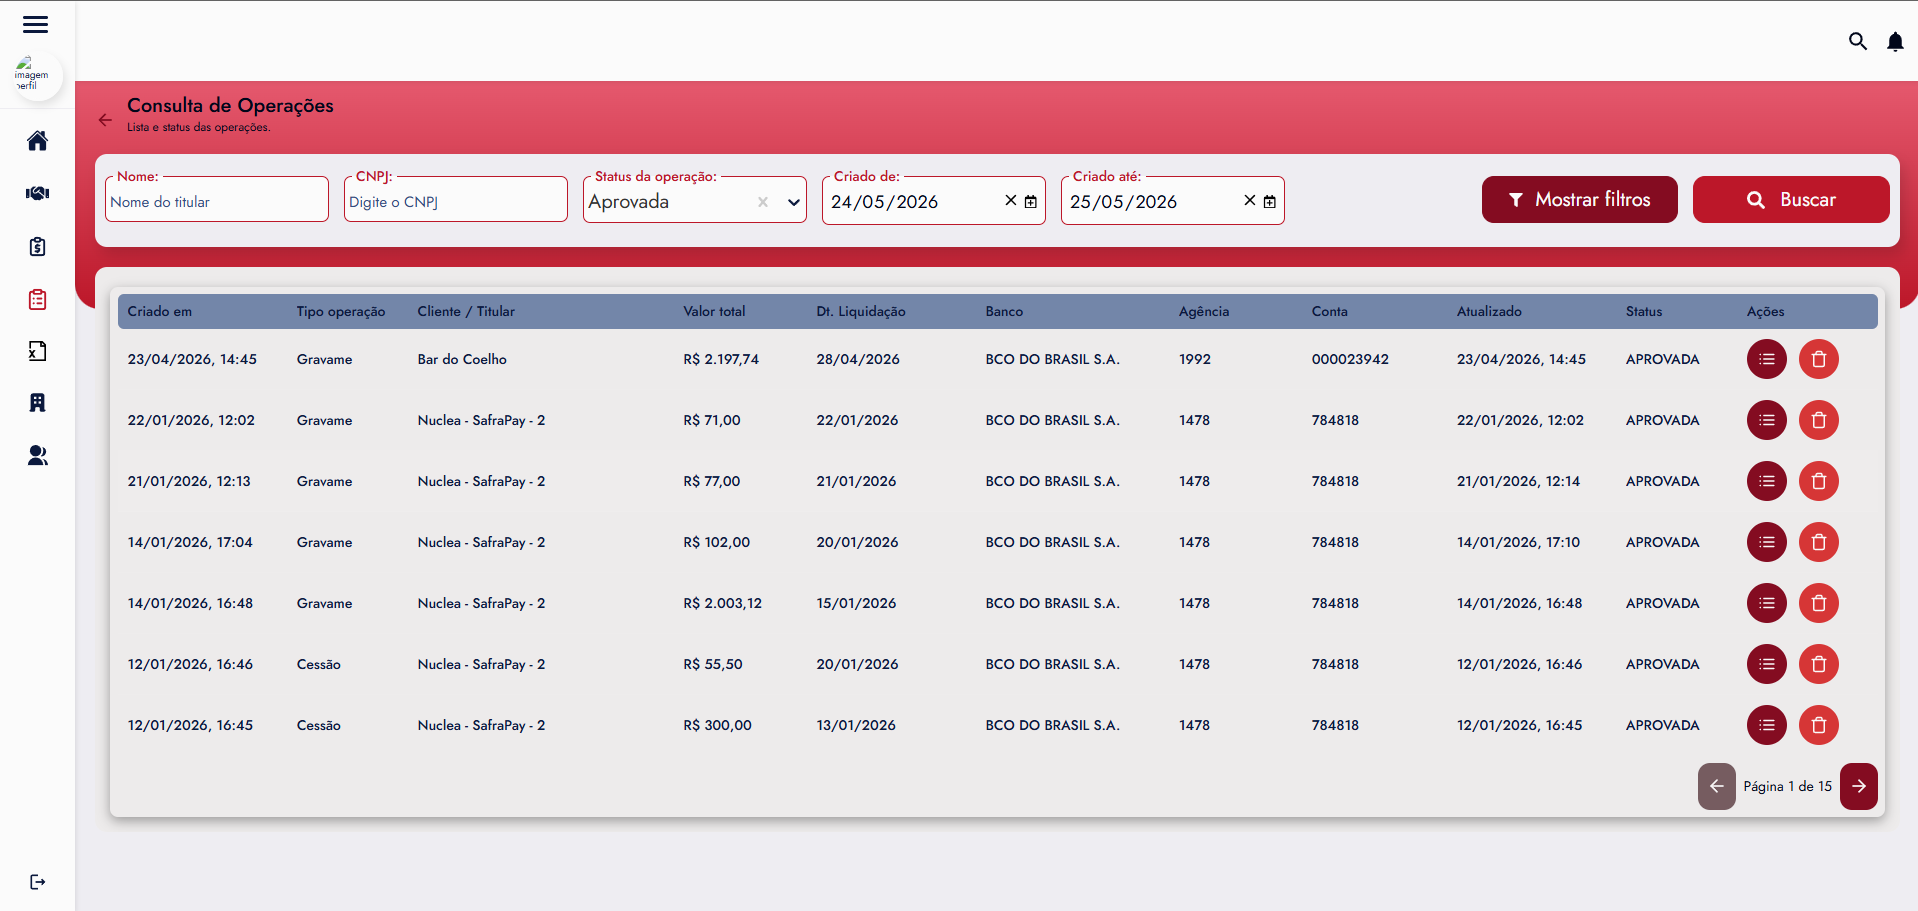
Task: Click the Buscar button
Action: (1791, 200)
